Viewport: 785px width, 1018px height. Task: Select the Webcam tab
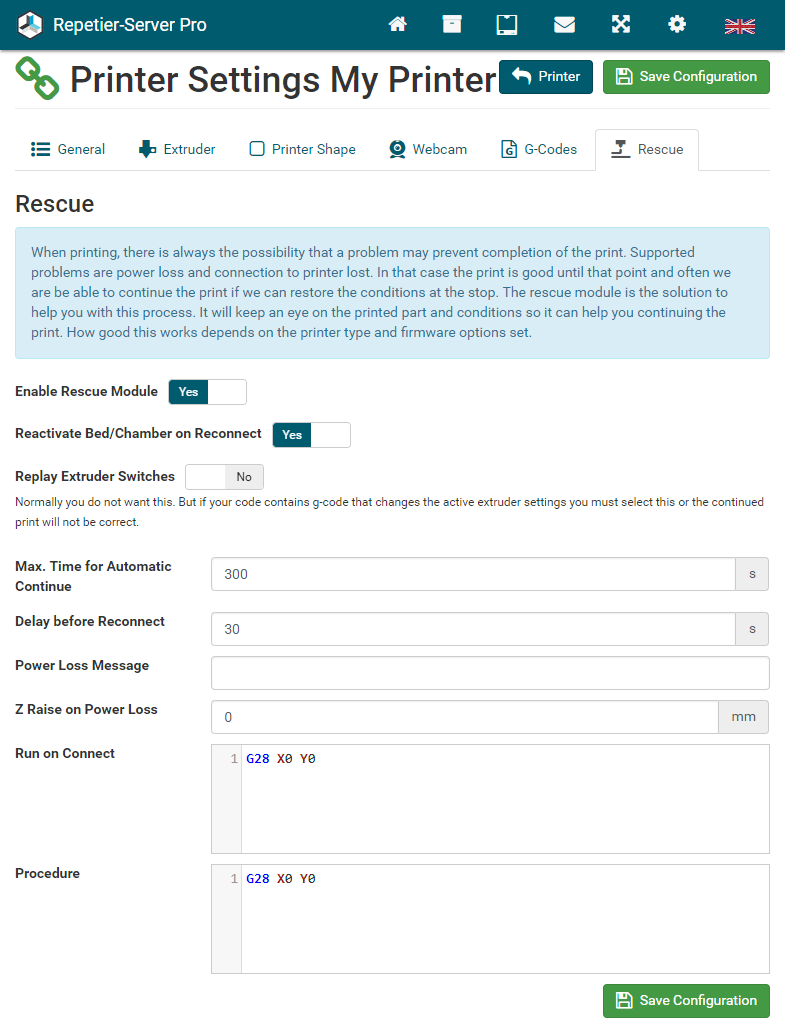coord(427,150)
